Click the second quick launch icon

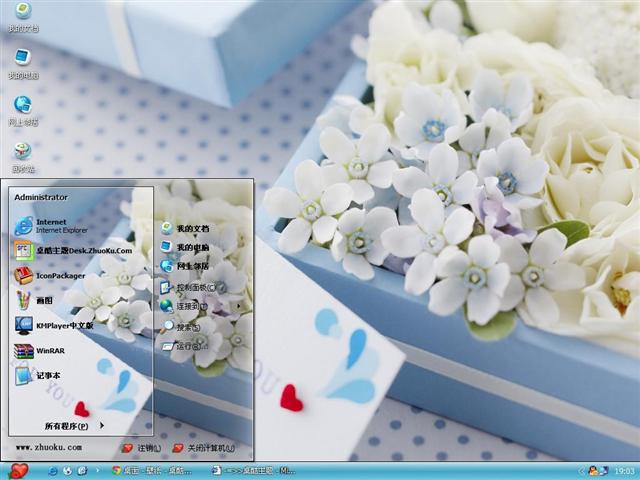click(67, 471)
